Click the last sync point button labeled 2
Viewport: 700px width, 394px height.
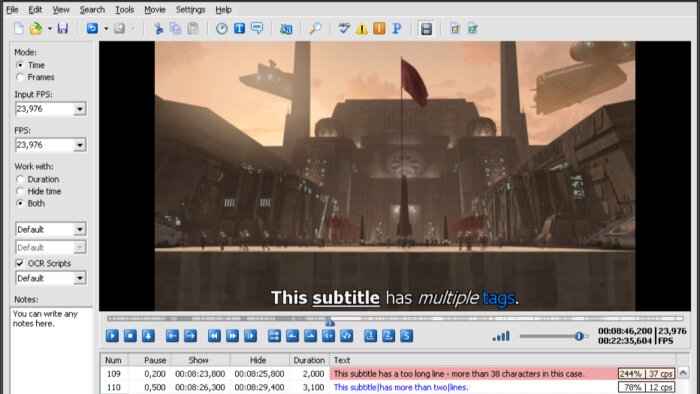pos(388,336)
